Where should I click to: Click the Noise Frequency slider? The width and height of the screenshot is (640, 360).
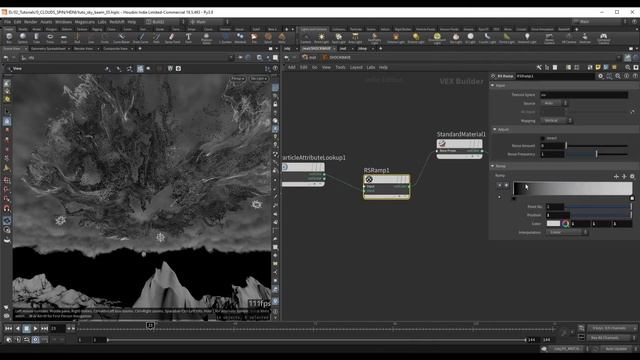click(597, 154)
